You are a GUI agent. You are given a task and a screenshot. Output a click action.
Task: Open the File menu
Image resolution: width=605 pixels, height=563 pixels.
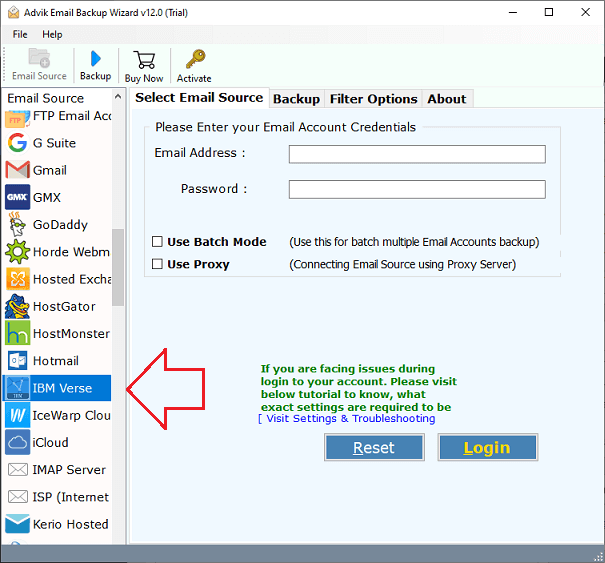pyautogui.click(x=20, y=34)
